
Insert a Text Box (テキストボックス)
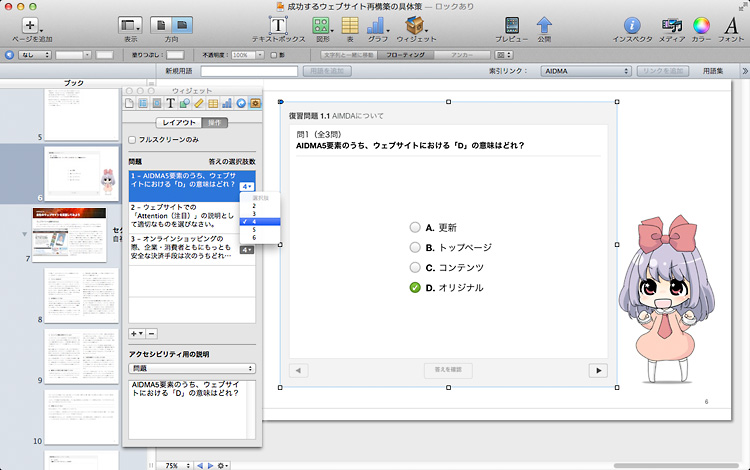coord(278,25)
